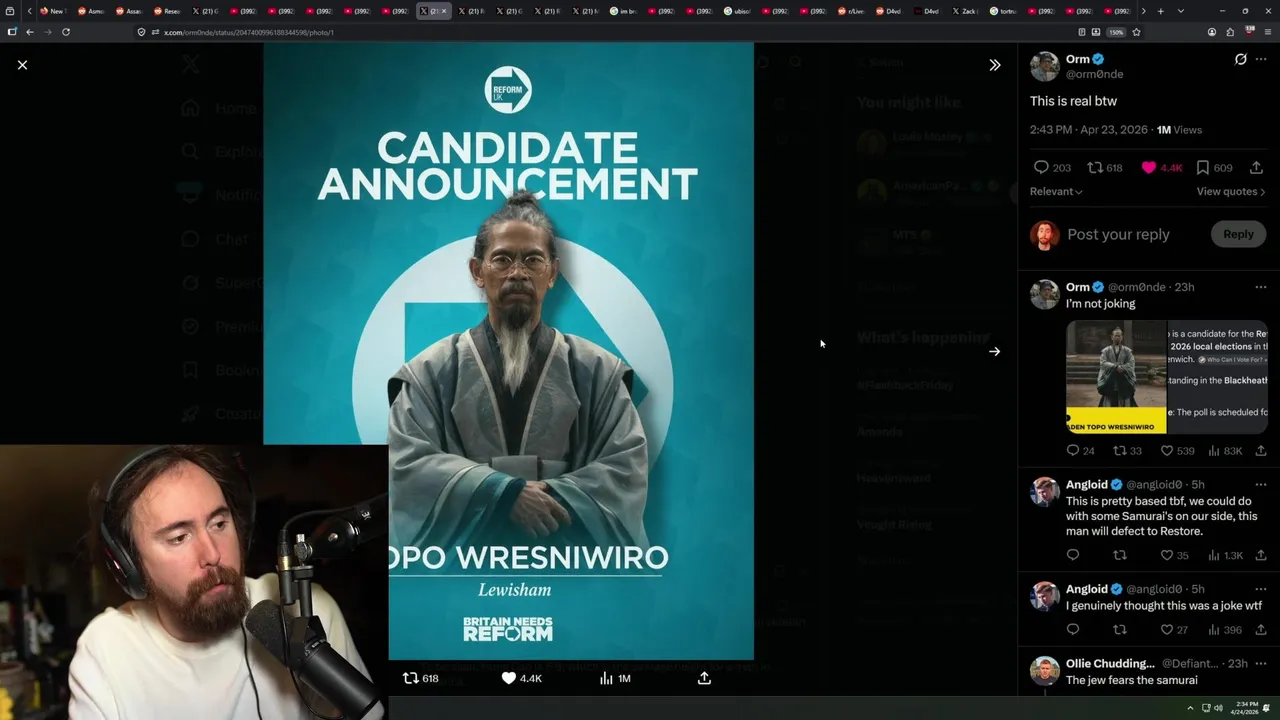Repost the tweet with 618 reposts

pos(1105,168)
